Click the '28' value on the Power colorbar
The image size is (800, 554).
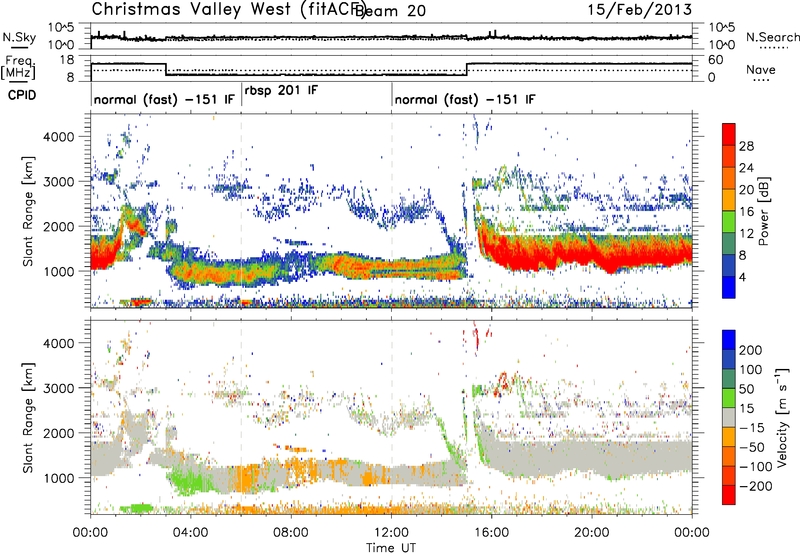point(746,146)
